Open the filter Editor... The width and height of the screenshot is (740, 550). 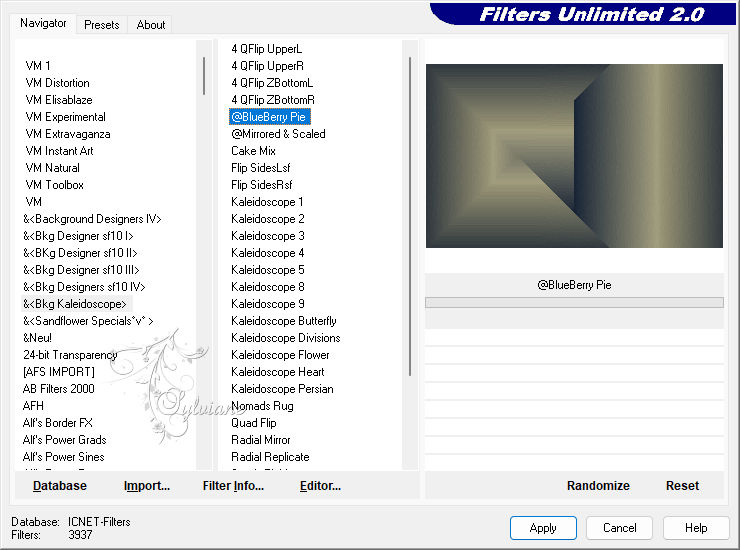coord(320,485)
